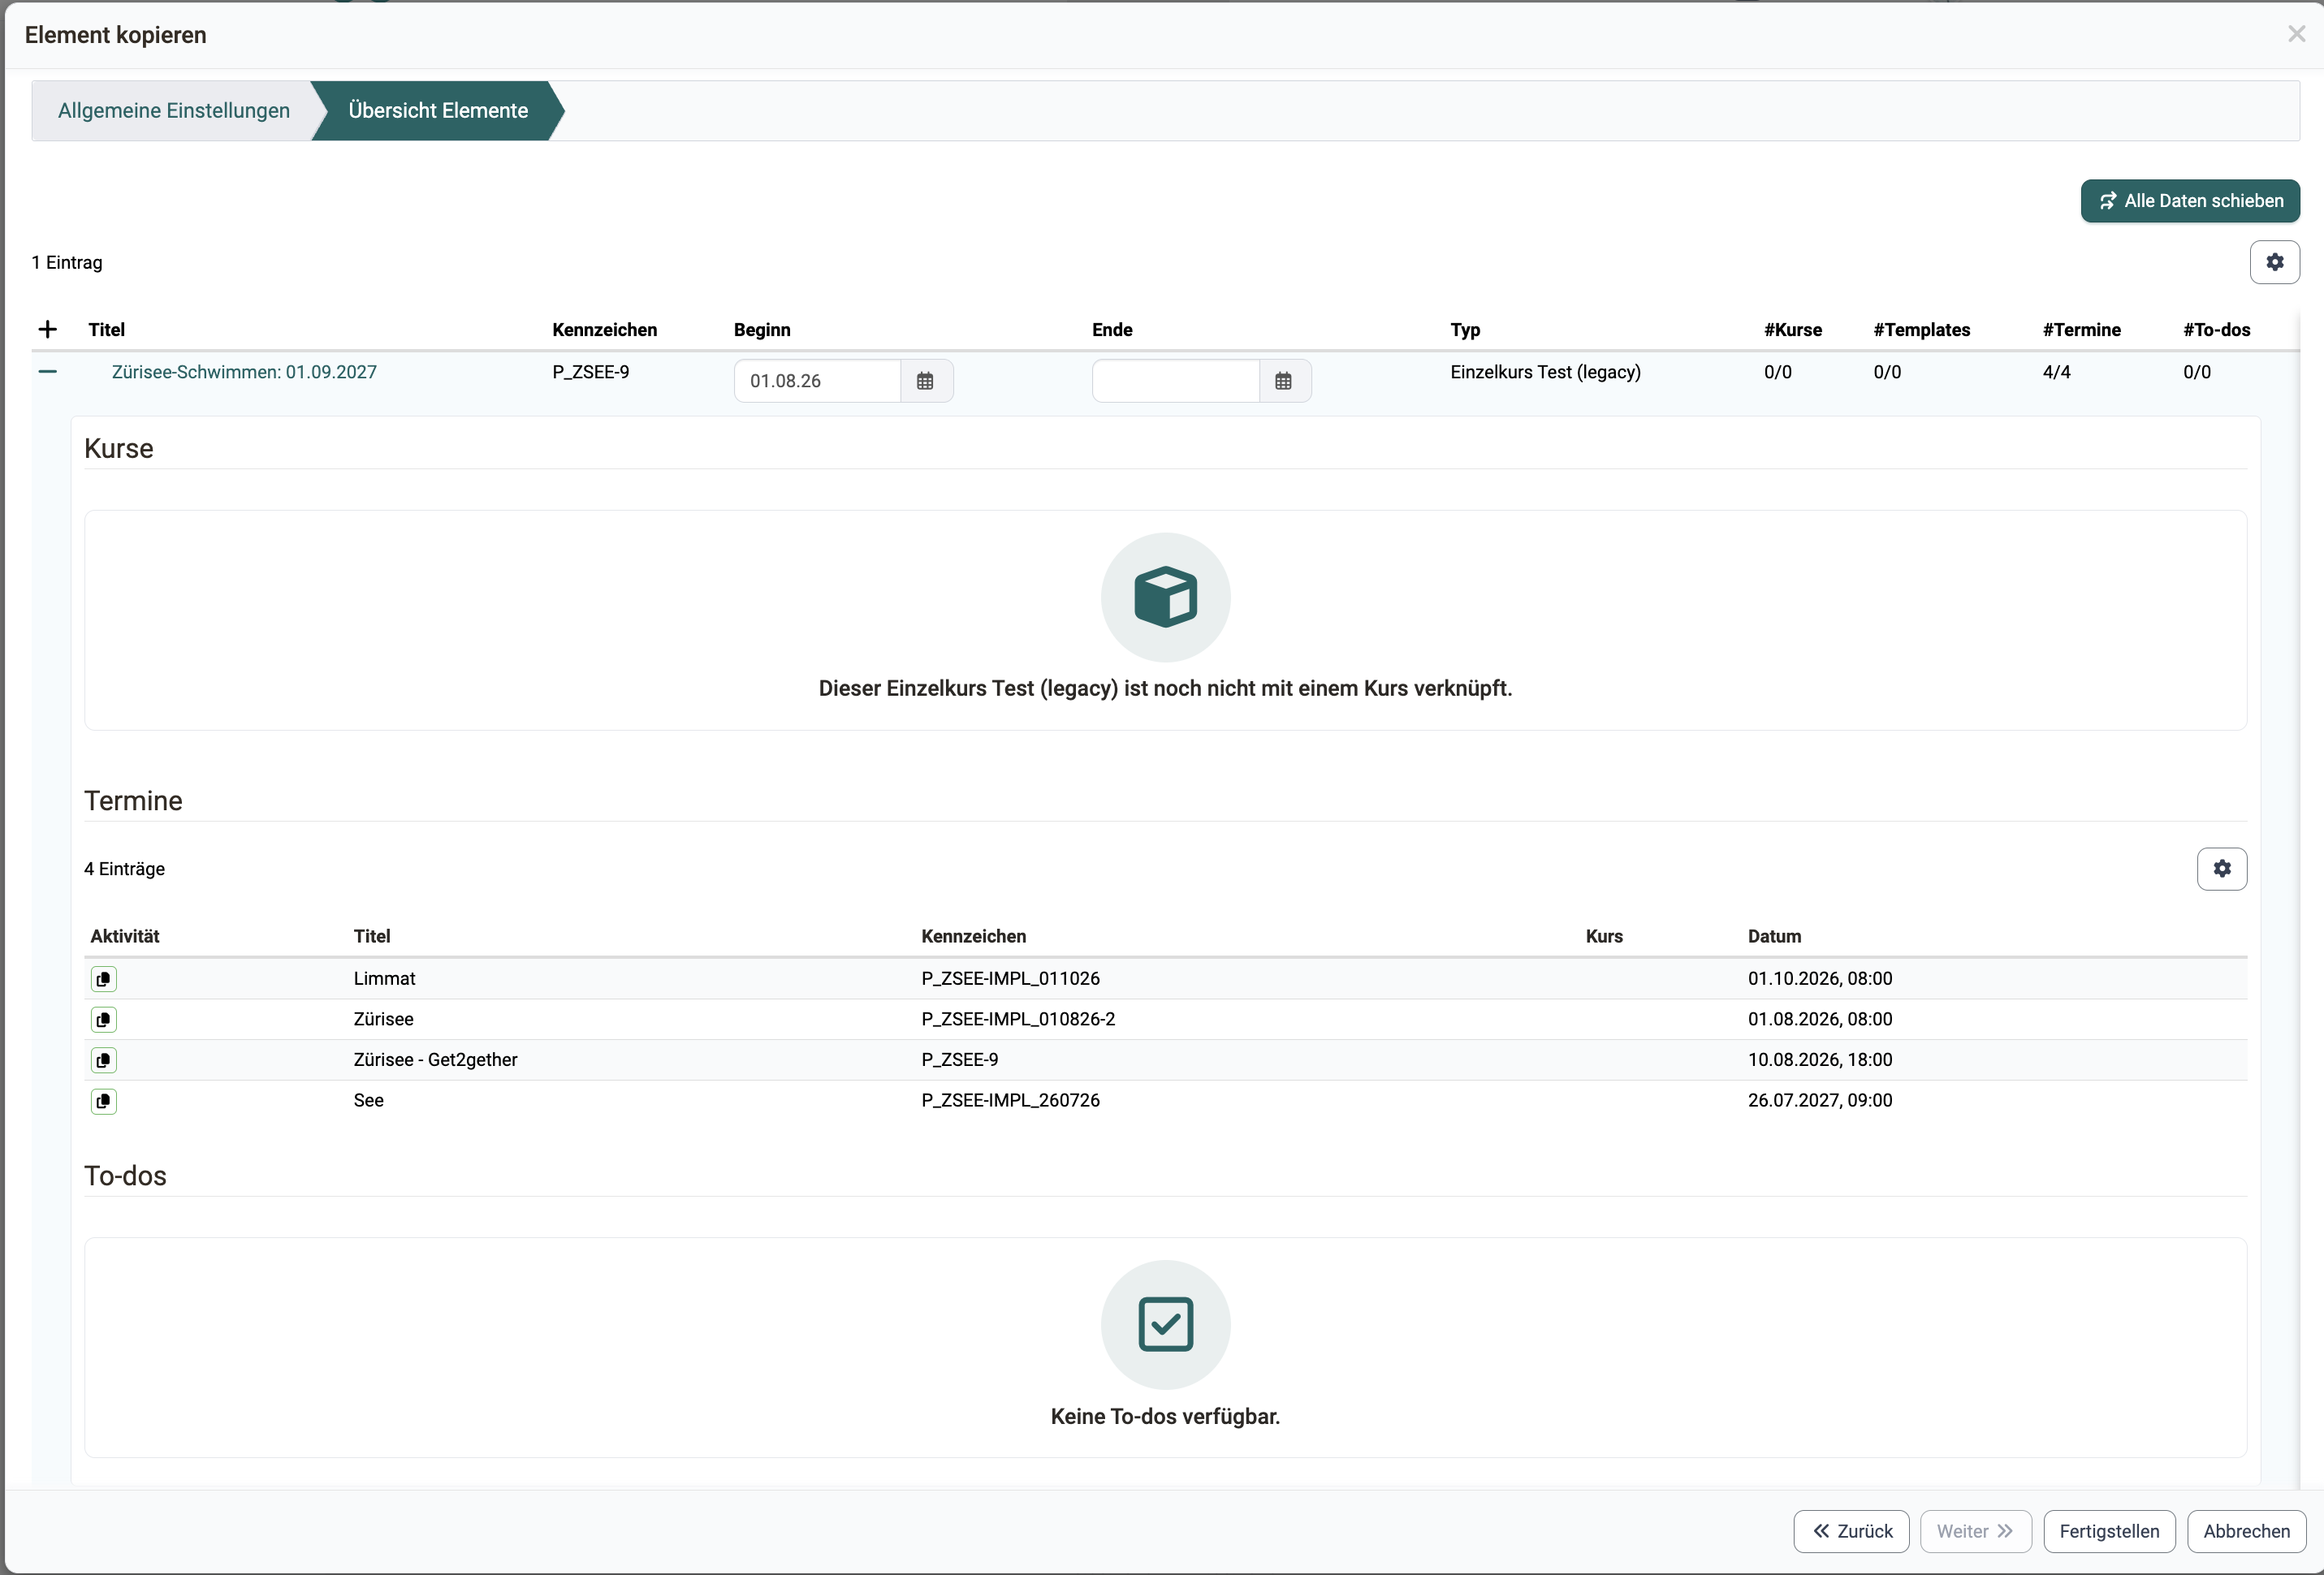2324x1575 pixels.
Task: Click the Beginn date field showing 01.08.26
Action: [x=818, y=381]
